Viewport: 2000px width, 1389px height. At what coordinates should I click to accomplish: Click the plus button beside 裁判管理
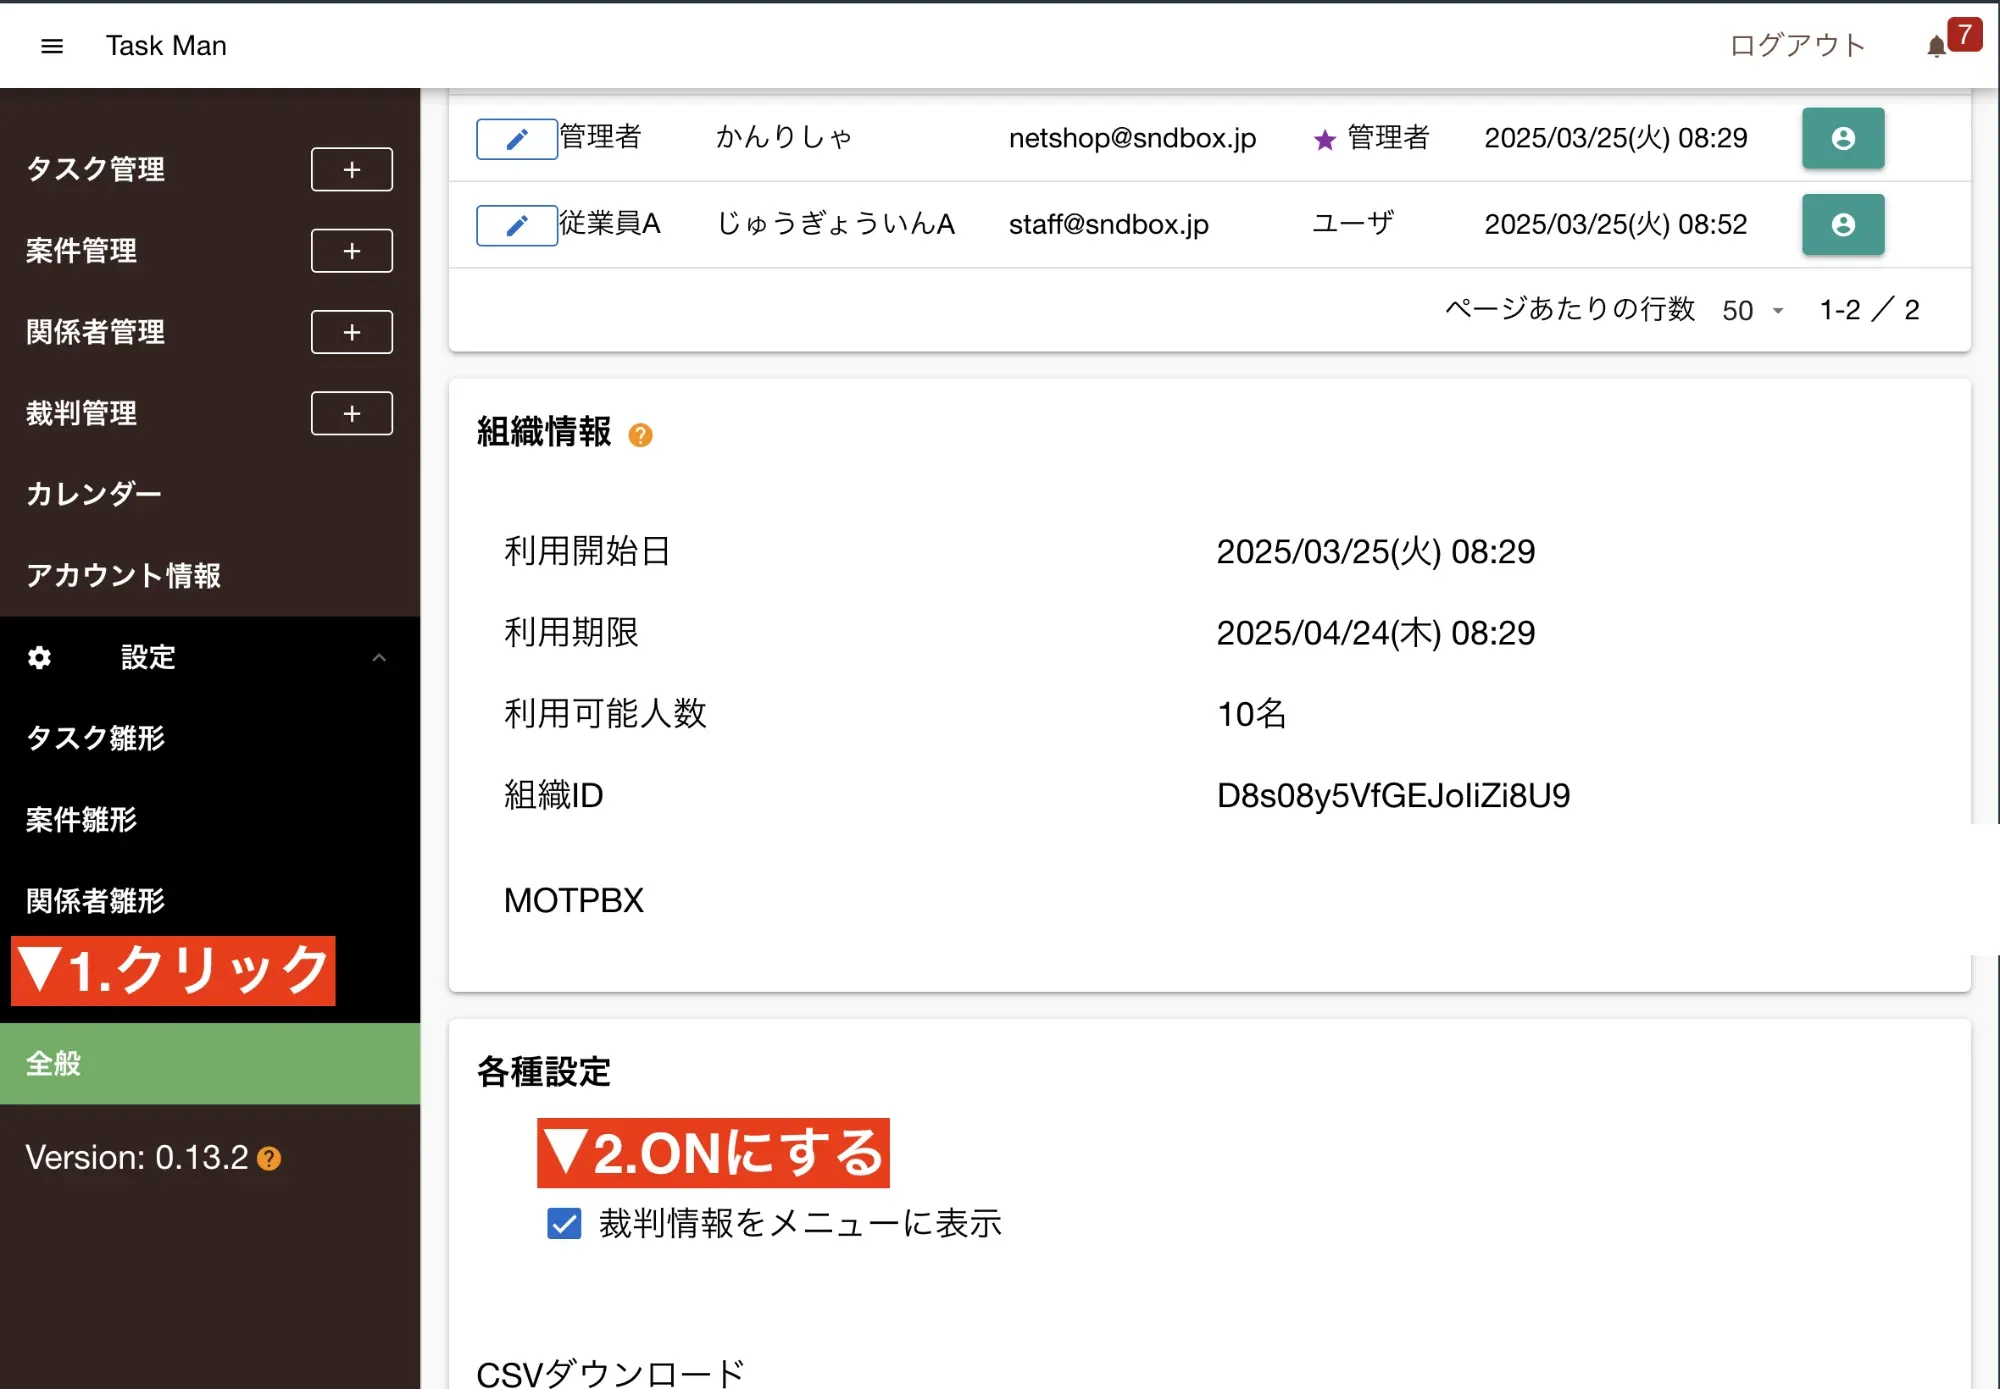tap(351, 413)
